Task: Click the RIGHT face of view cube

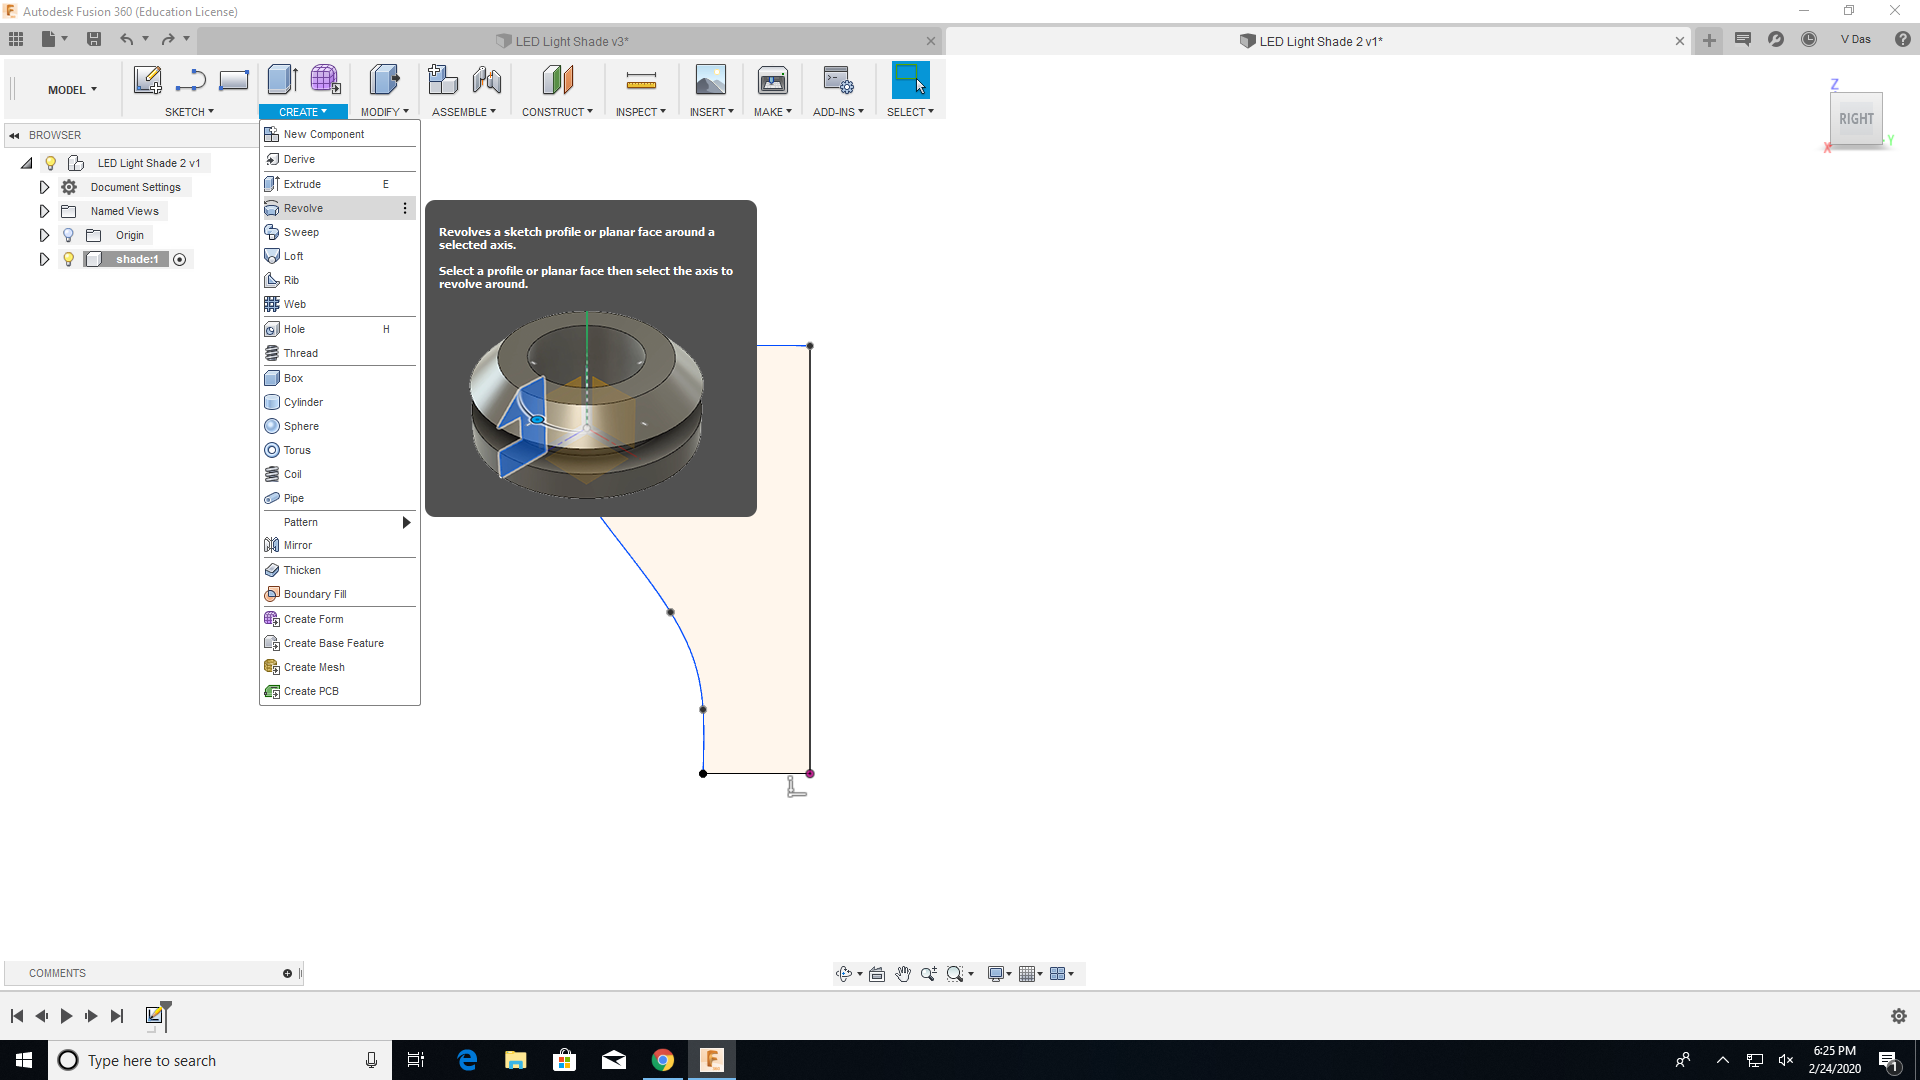Action: tap(1856, 119)
